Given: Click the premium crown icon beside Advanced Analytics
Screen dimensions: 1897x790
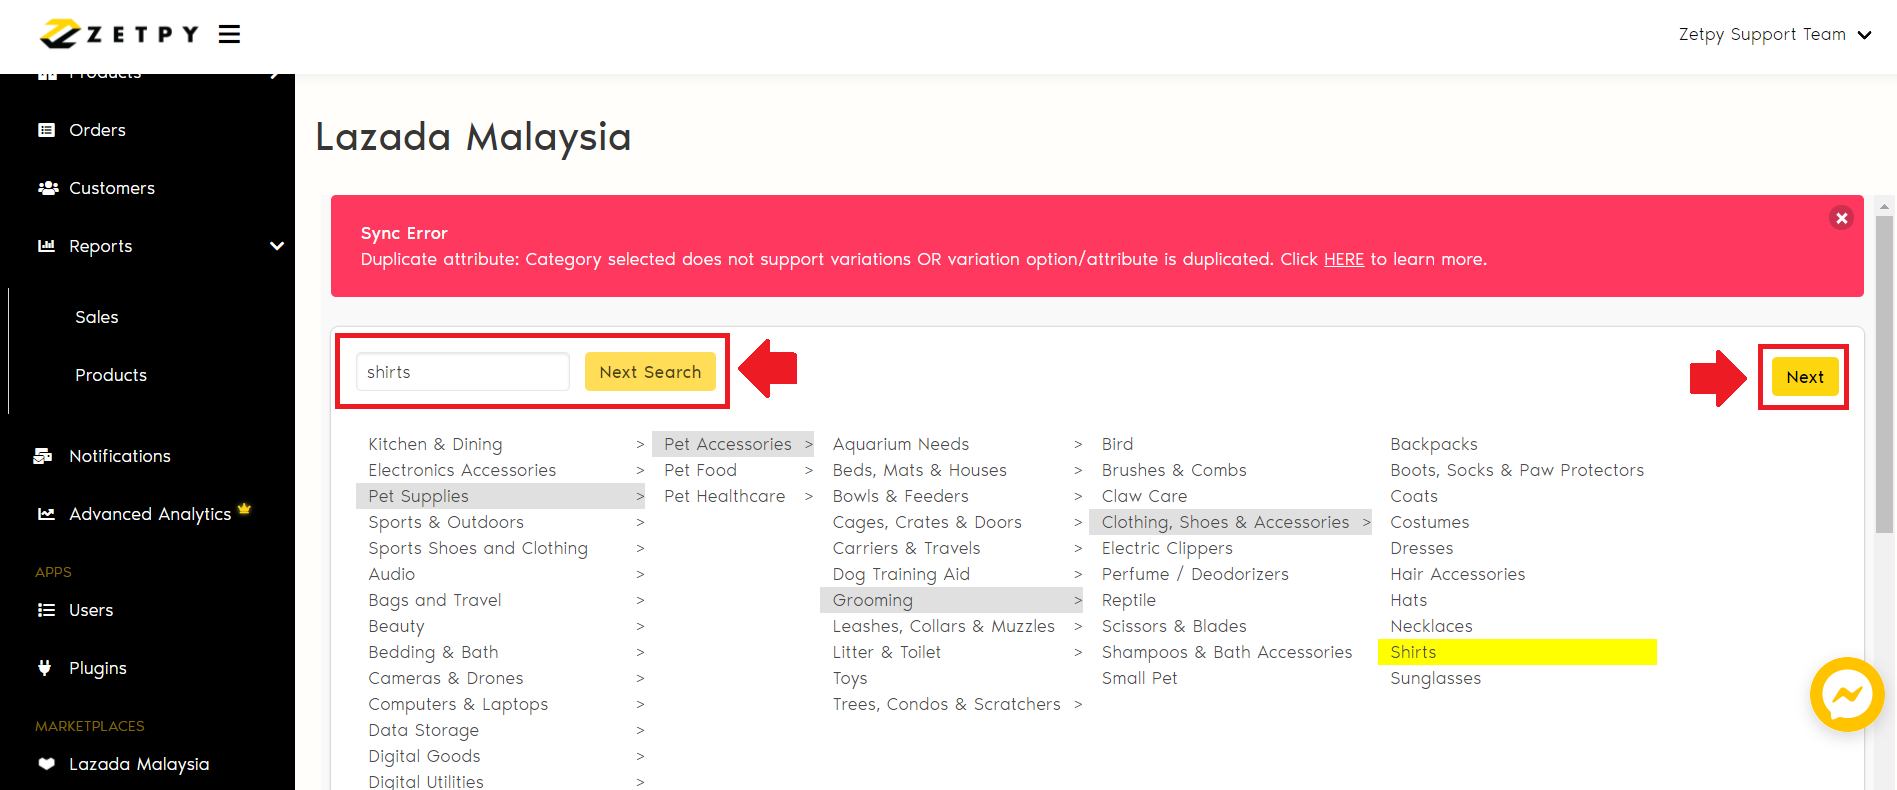Looking at the screenshot, I should (244, 508).
